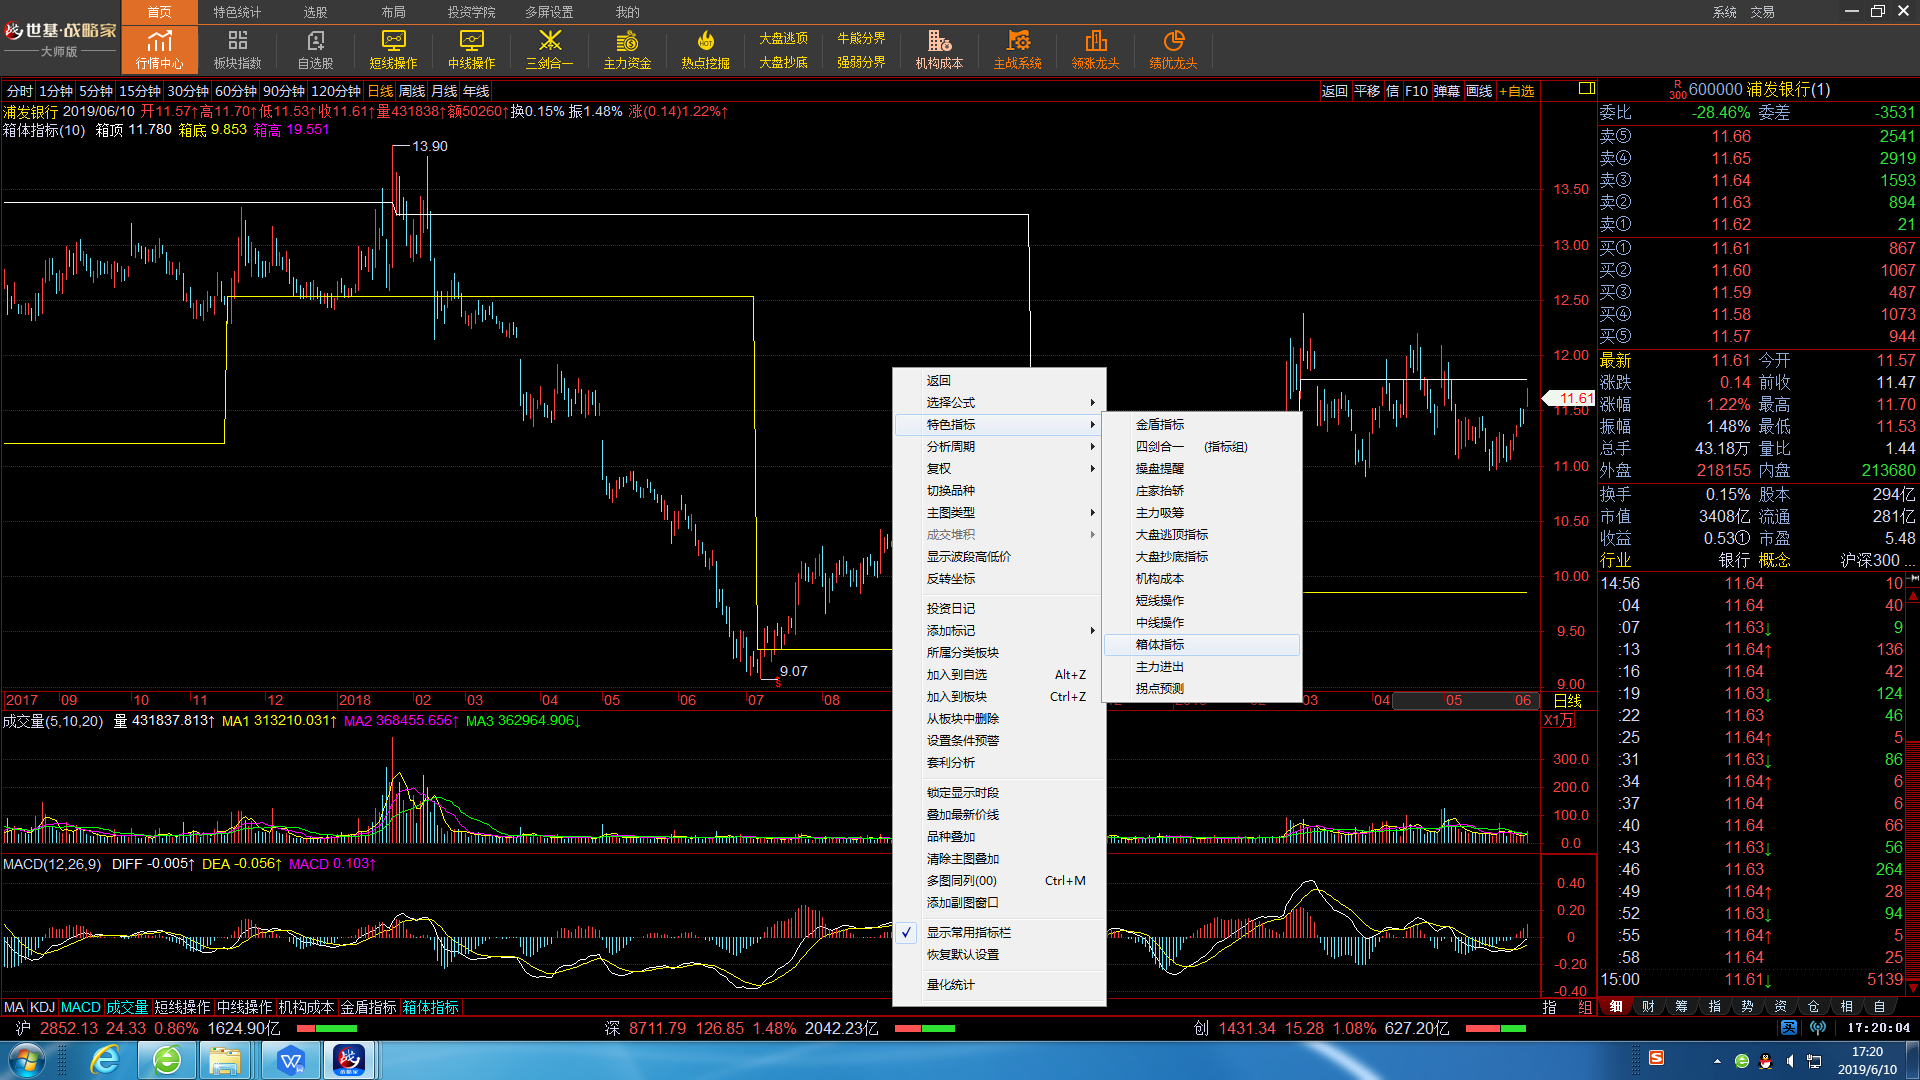Viewport: 1920px width, 1080px height.
Task: Open the 特色统计 top menu tab
Action: [x=237, y=12]
